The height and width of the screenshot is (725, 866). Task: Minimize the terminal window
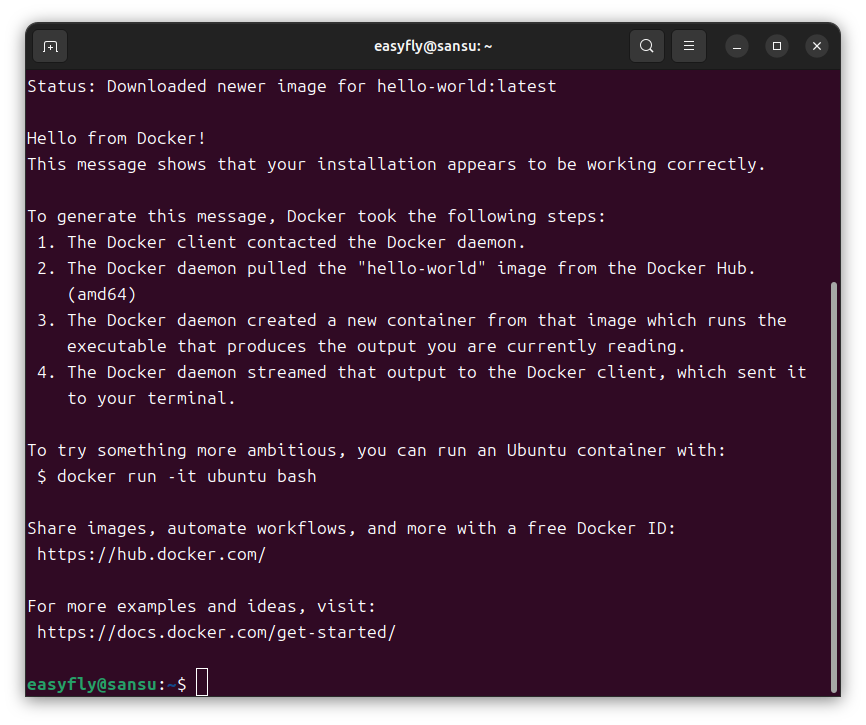coord(737,46)
